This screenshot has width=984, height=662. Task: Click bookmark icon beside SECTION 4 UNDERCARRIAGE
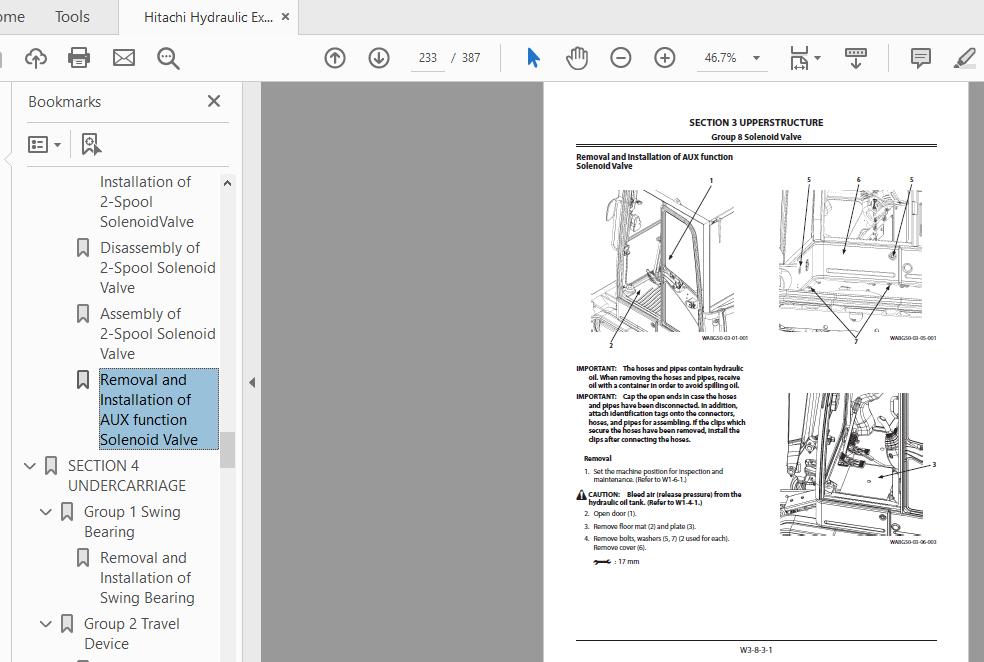(x=51, y=466)
